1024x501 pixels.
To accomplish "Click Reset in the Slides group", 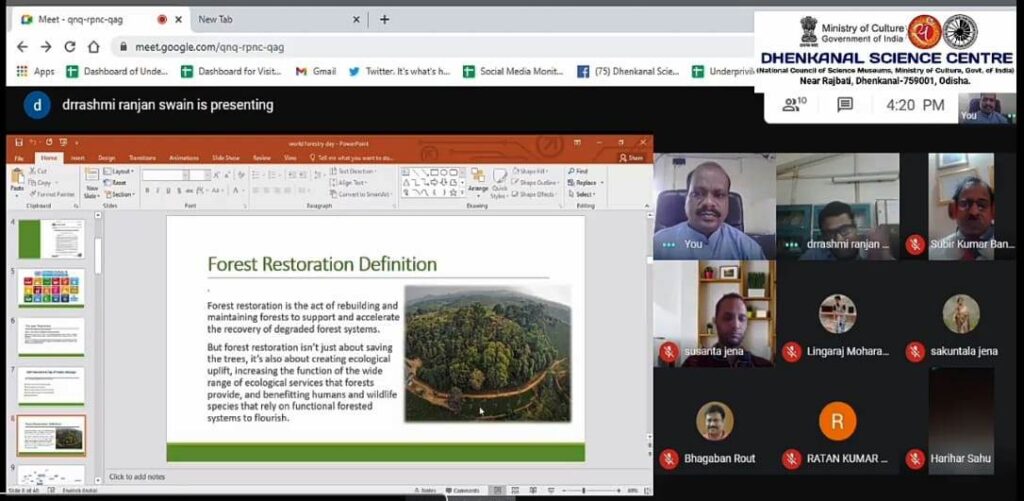I will (116, 183).
